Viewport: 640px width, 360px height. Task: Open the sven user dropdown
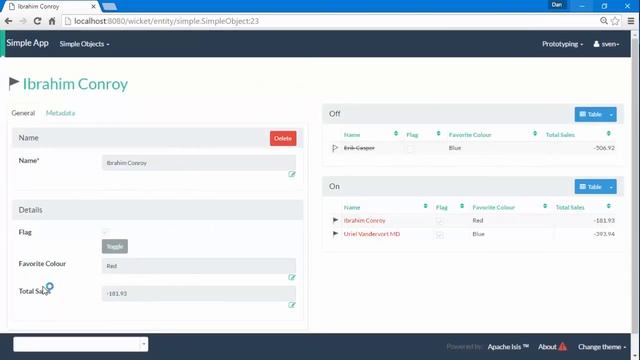point(606,44)
